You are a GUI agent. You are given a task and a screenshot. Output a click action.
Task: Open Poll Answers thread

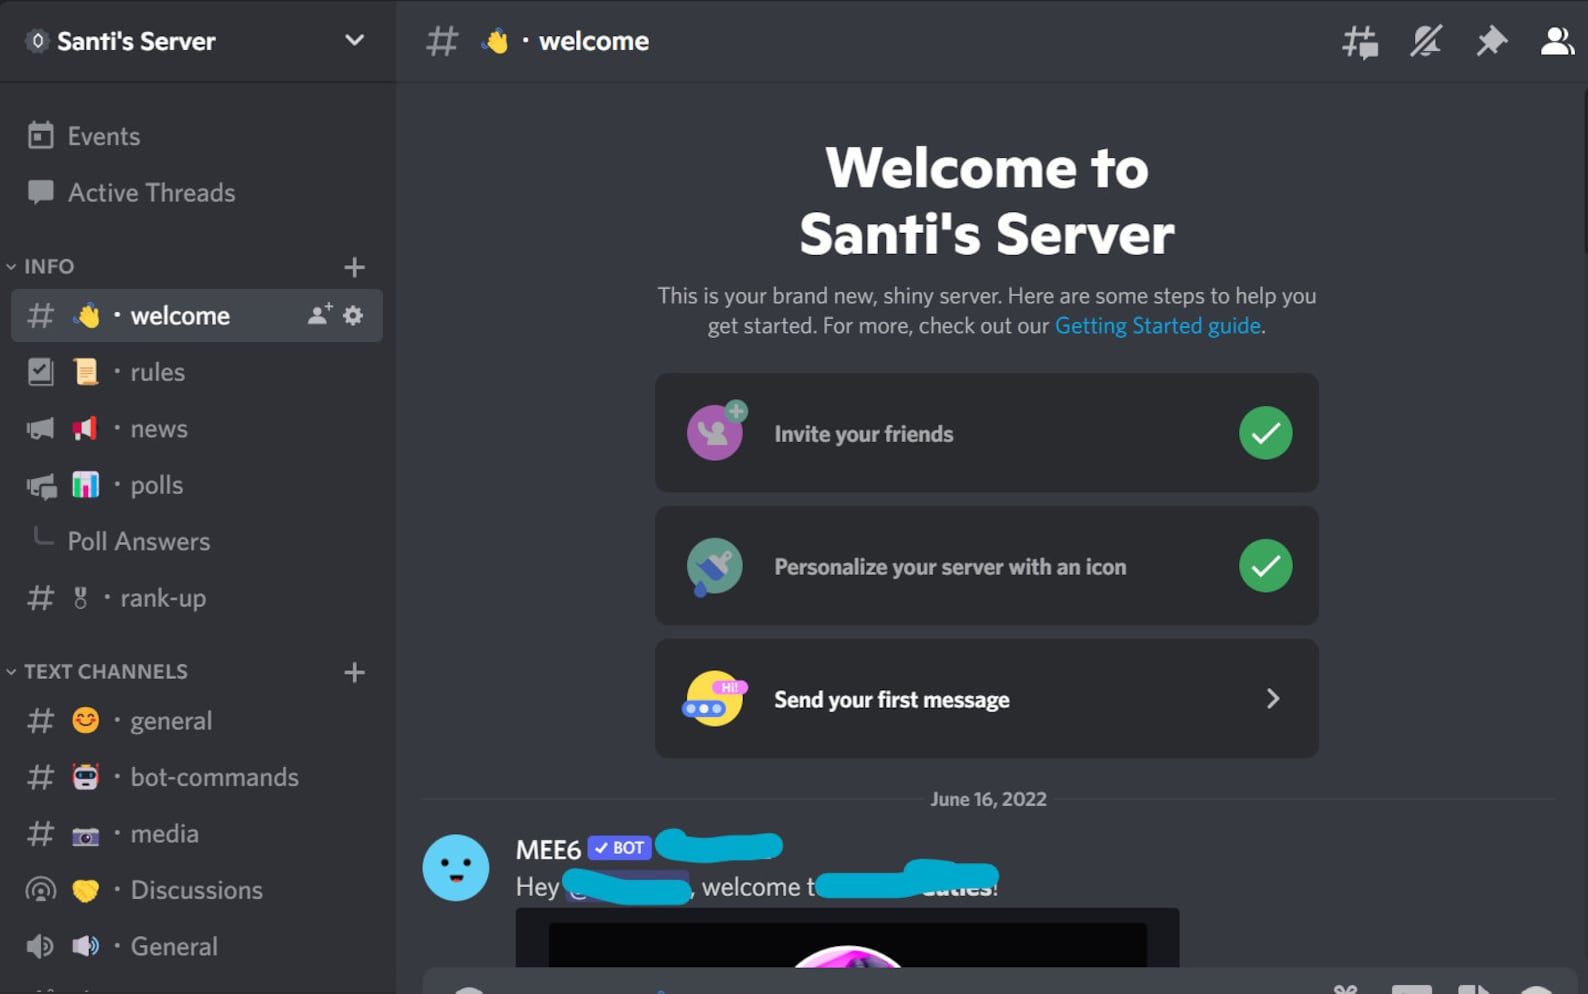[139, 541]
